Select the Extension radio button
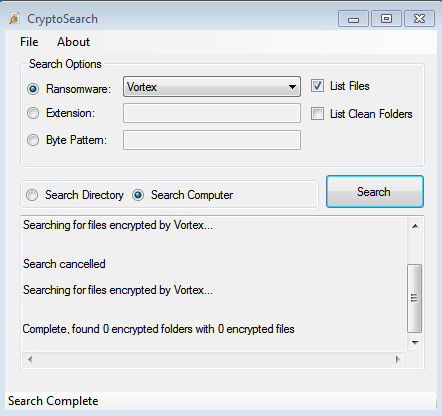 point(33,113)
